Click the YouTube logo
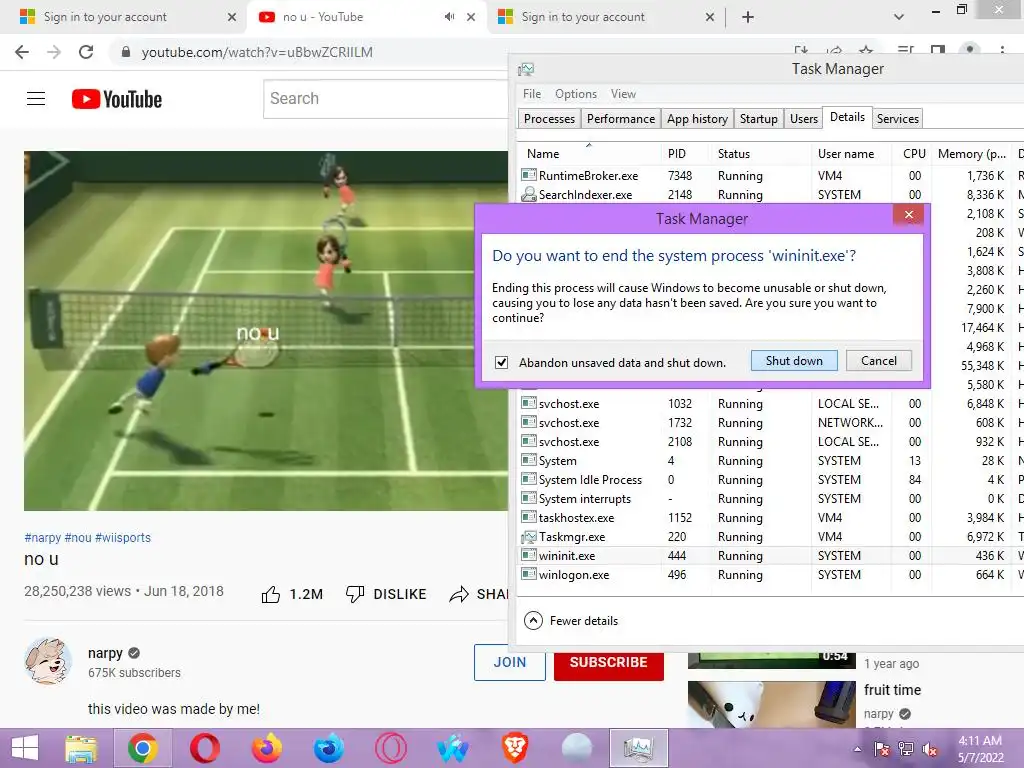 pos(117,99)
